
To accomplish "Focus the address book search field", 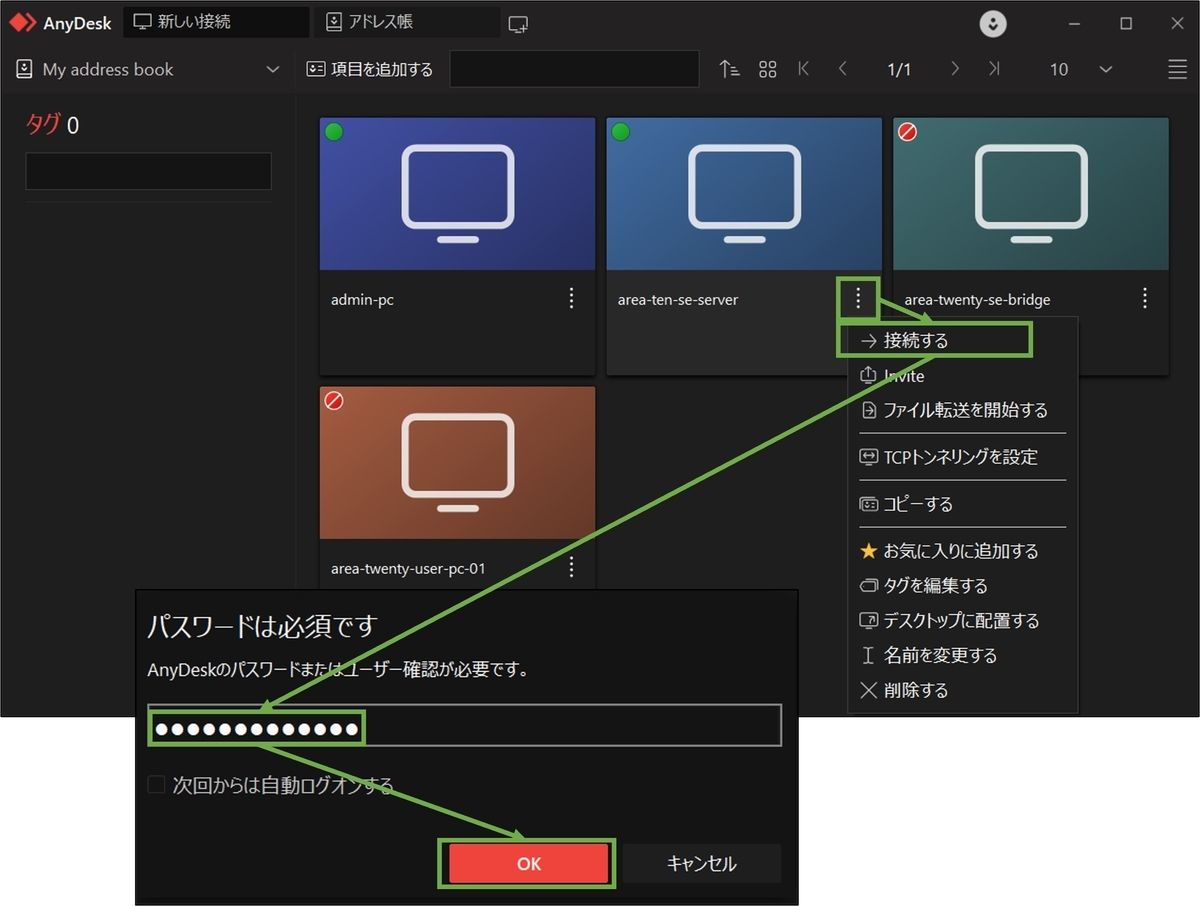I will point(574,69).
